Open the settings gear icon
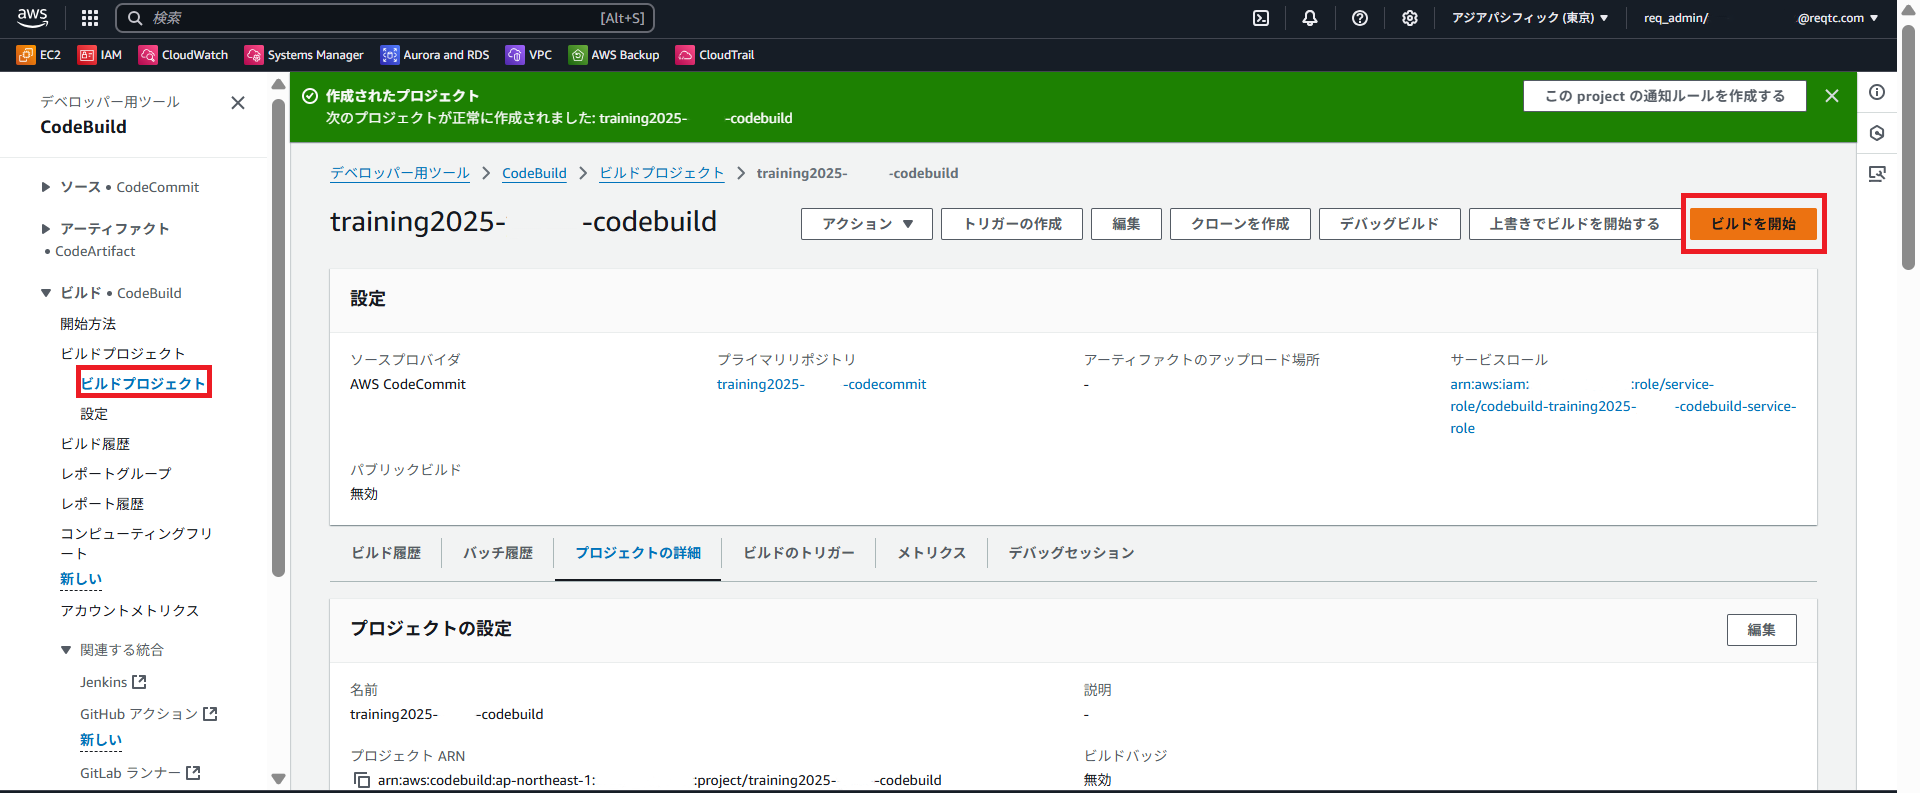The width and height of the screenshot is (1920, 793). [x=1410, y=18]
